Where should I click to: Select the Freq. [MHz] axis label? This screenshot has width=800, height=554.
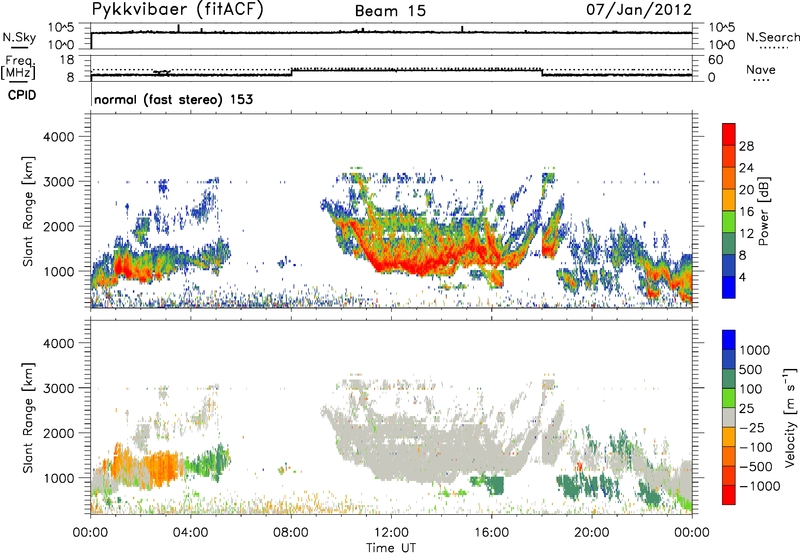pos(20,68)
